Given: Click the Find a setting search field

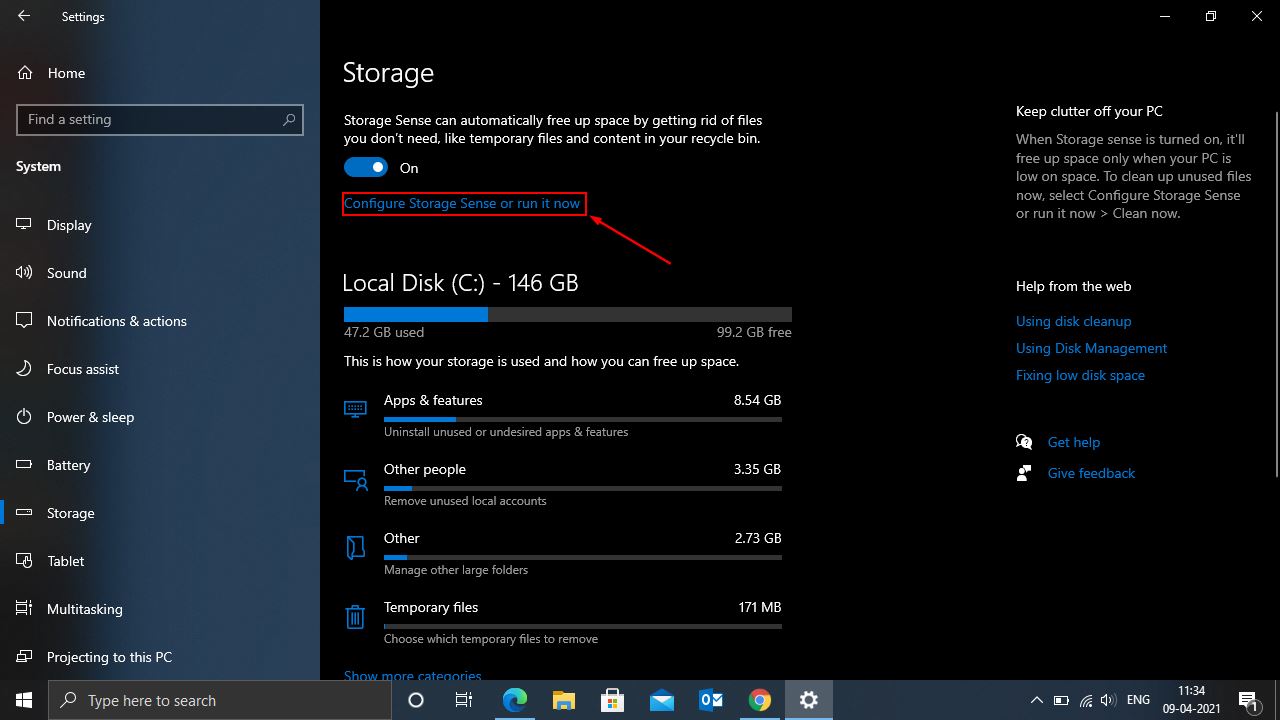Looking at the screenshot, I should [x=160, y=119].
